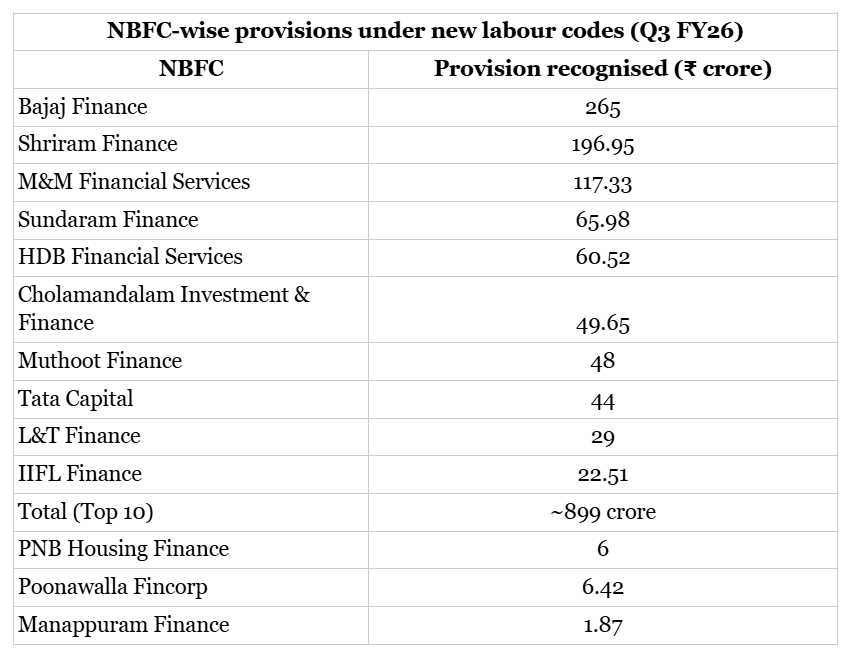Viewport: 849px width, 656px height.
Task: Click the L&T Finance cell
Action: coord(79,436)
